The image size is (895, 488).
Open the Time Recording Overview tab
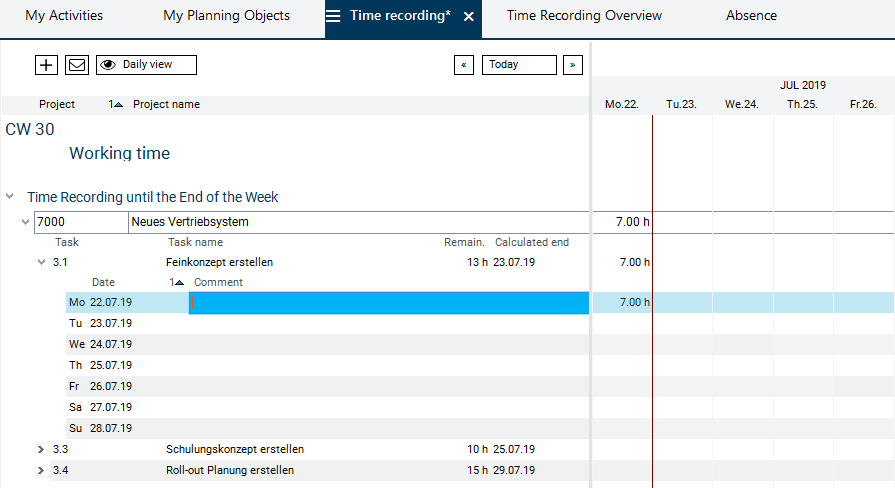coord(584,16)
